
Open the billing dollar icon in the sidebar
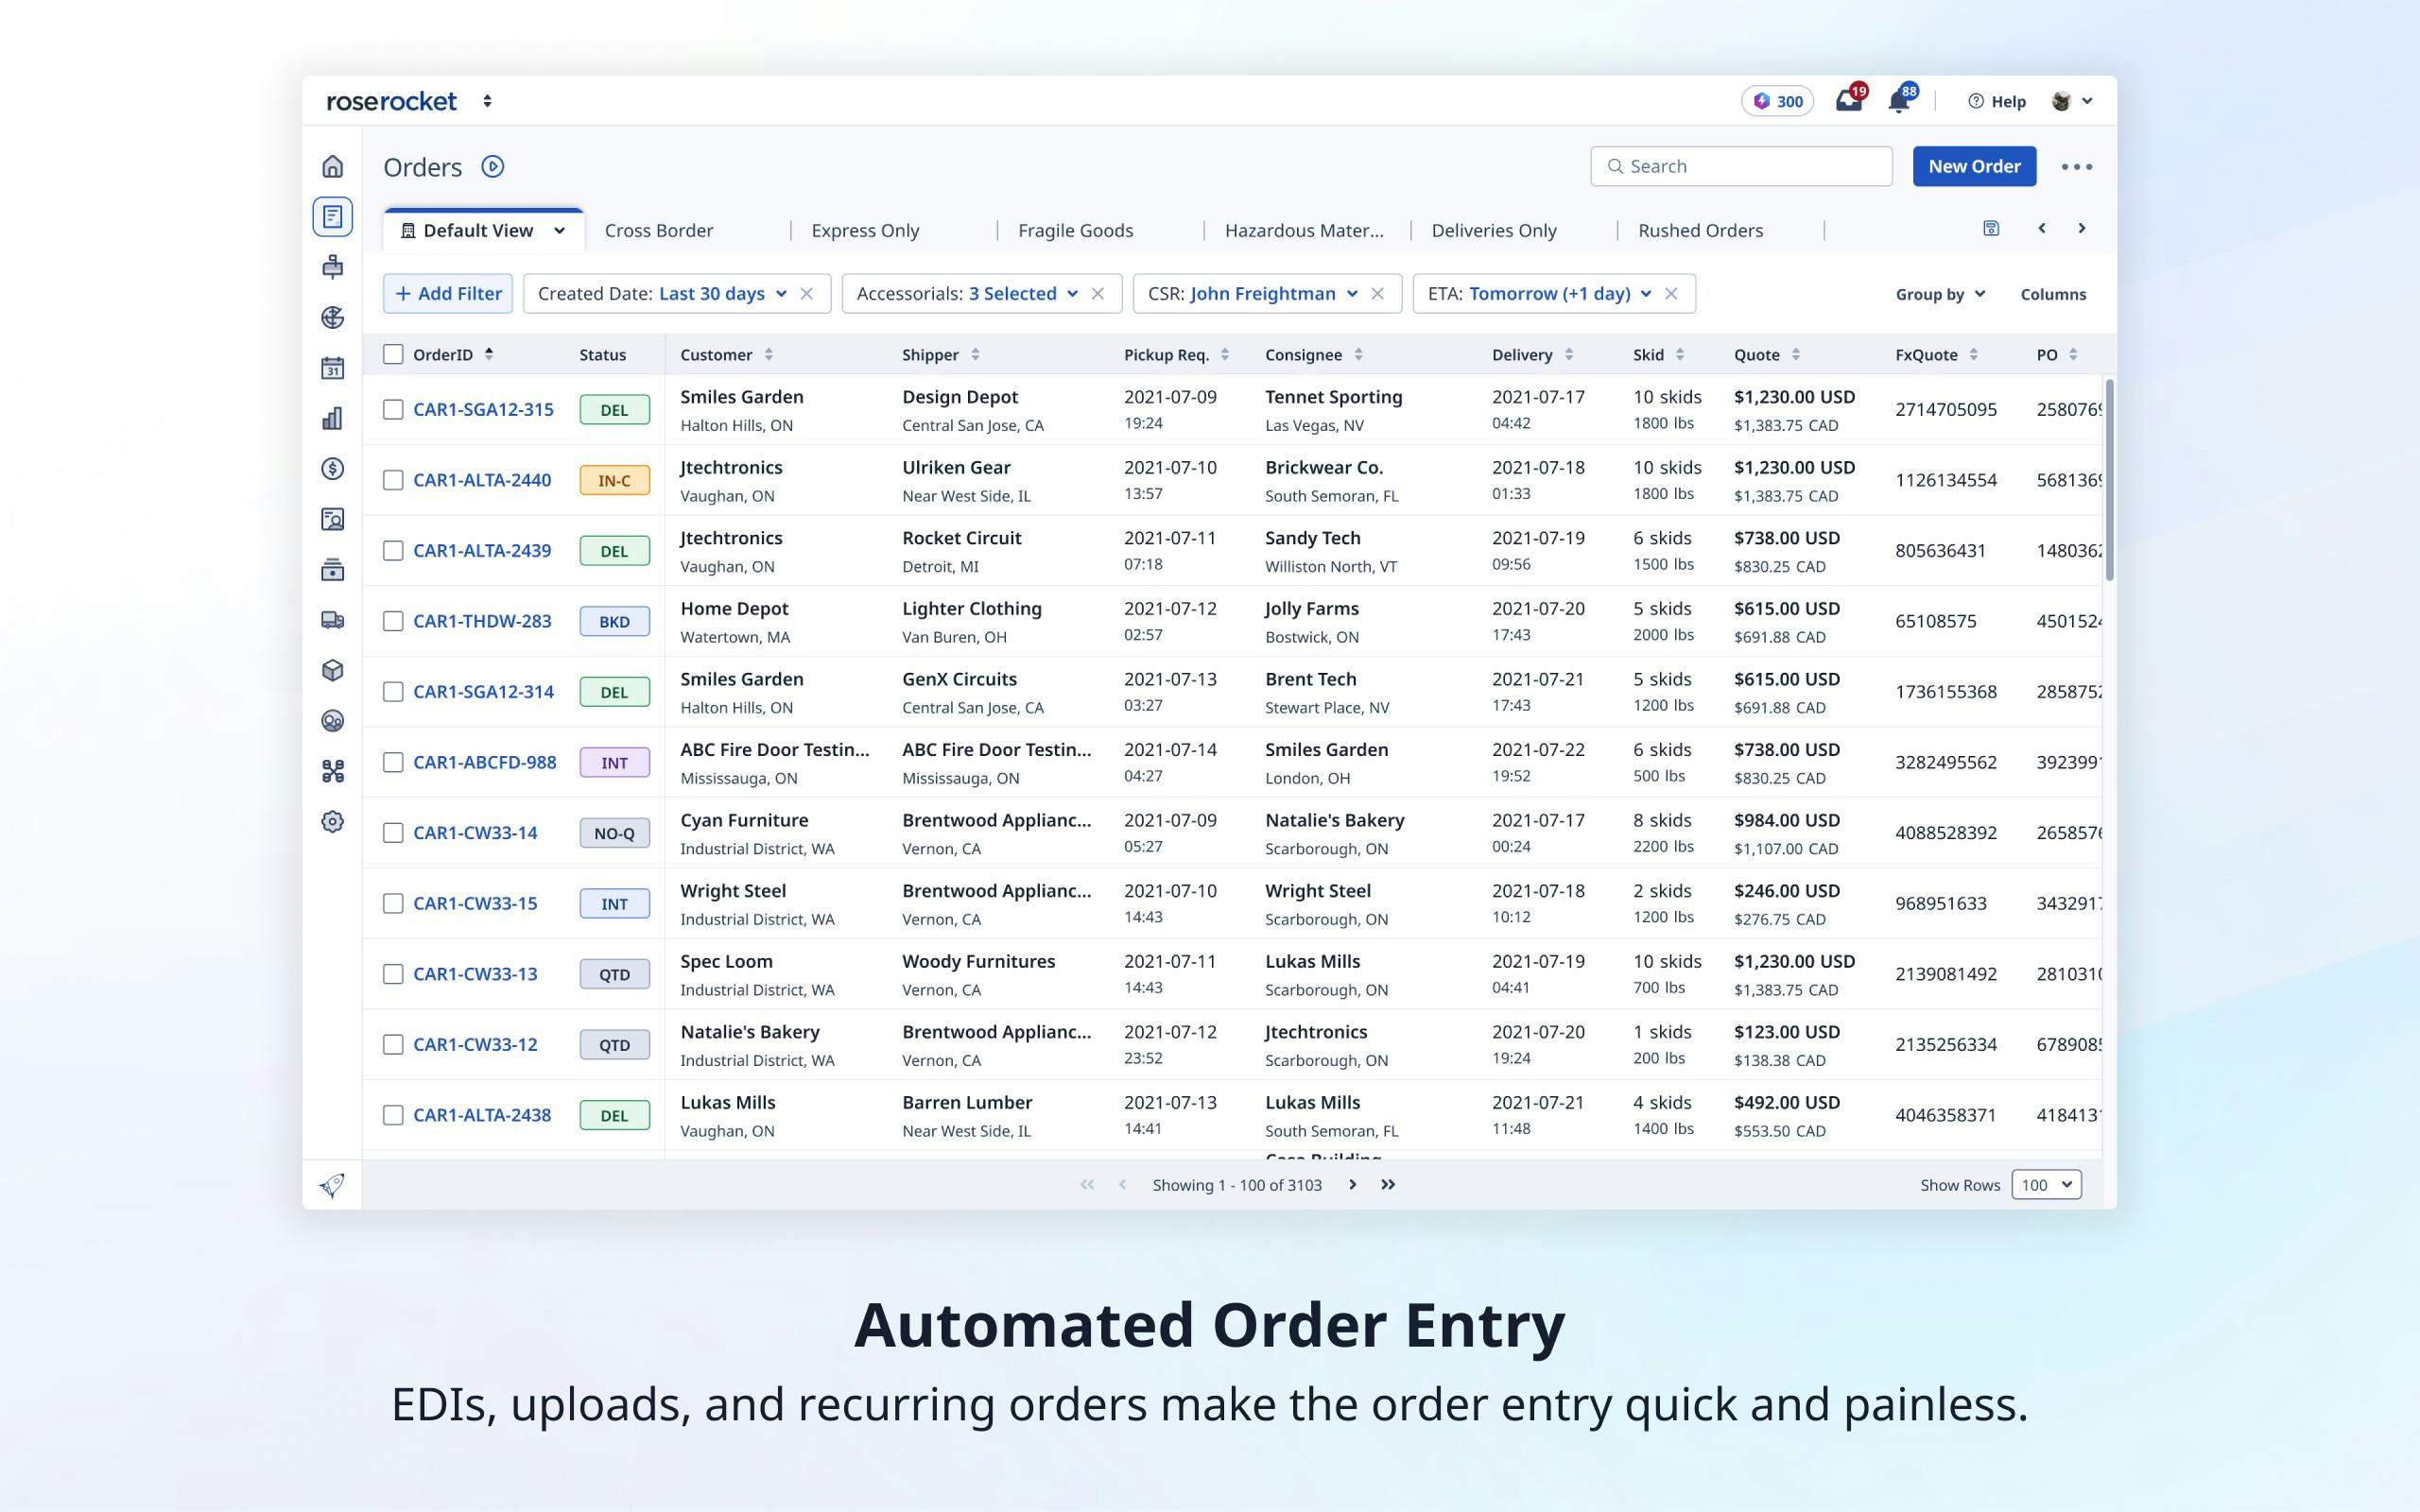point(332,468)
